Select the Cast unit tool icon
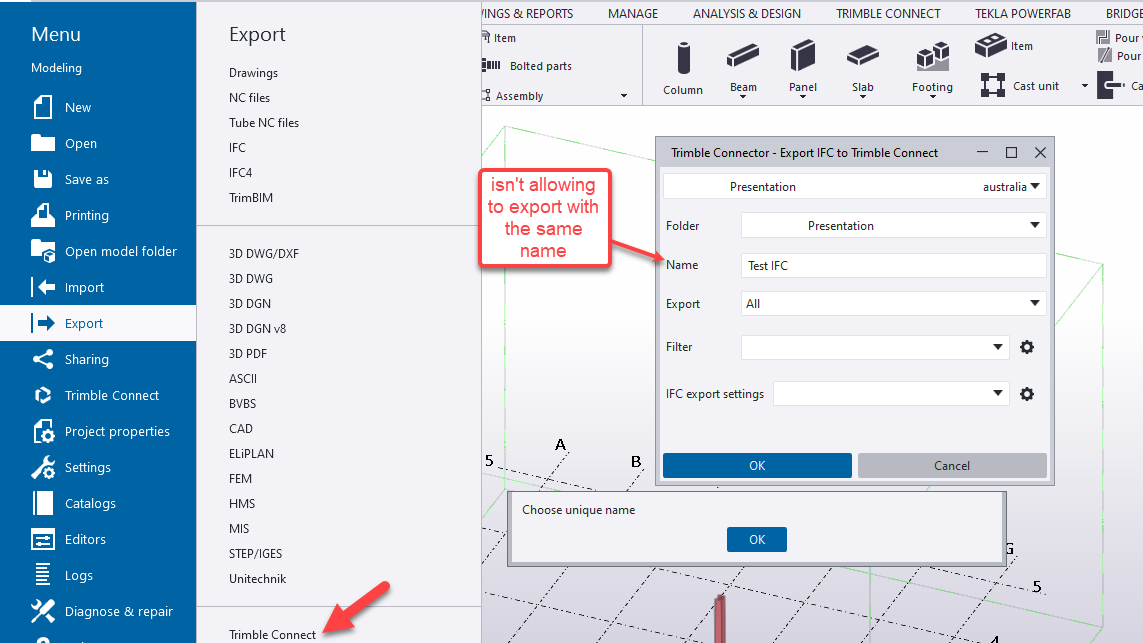This screenshot has height=643, width=1143. (993, 85)
